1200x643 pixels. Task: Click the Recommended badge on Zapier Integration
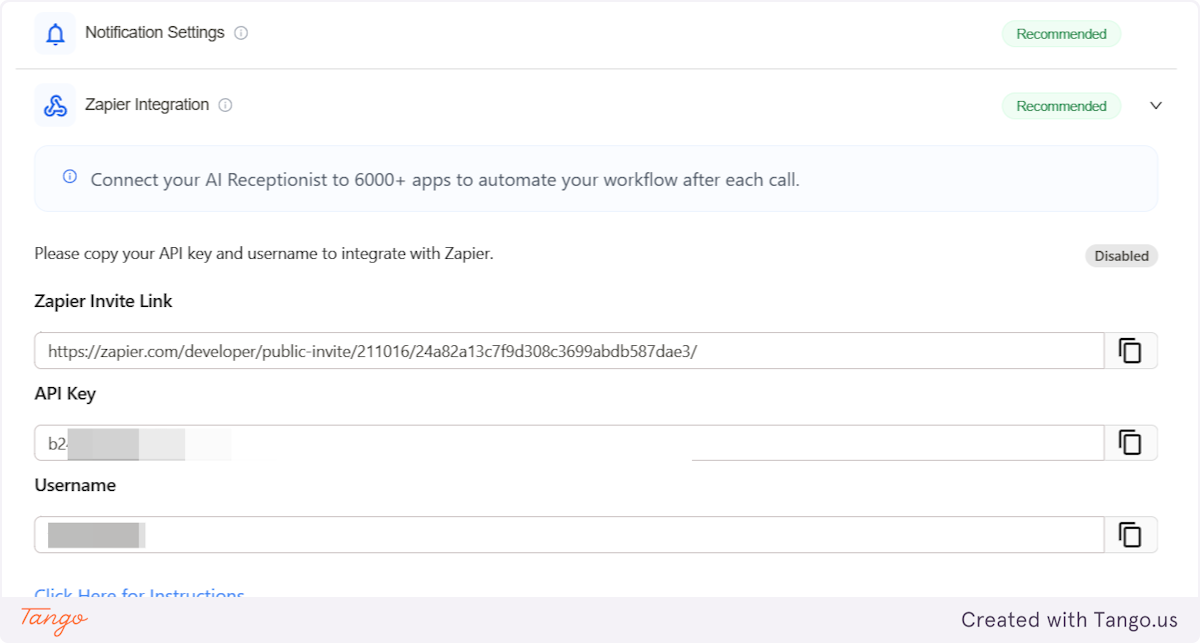pyautogui.click(x=1061, y=106)
